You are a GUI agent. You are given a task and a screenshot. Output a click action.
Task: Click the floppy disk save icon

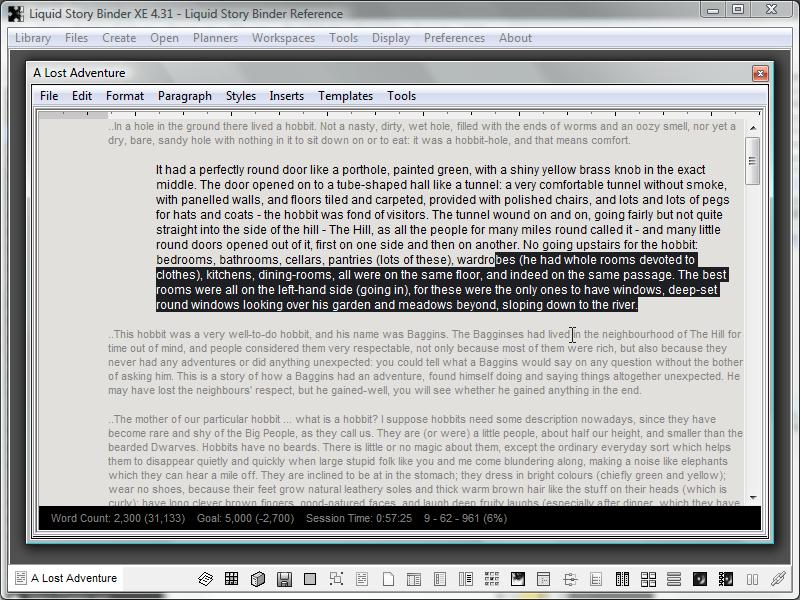tap(284, 579)
